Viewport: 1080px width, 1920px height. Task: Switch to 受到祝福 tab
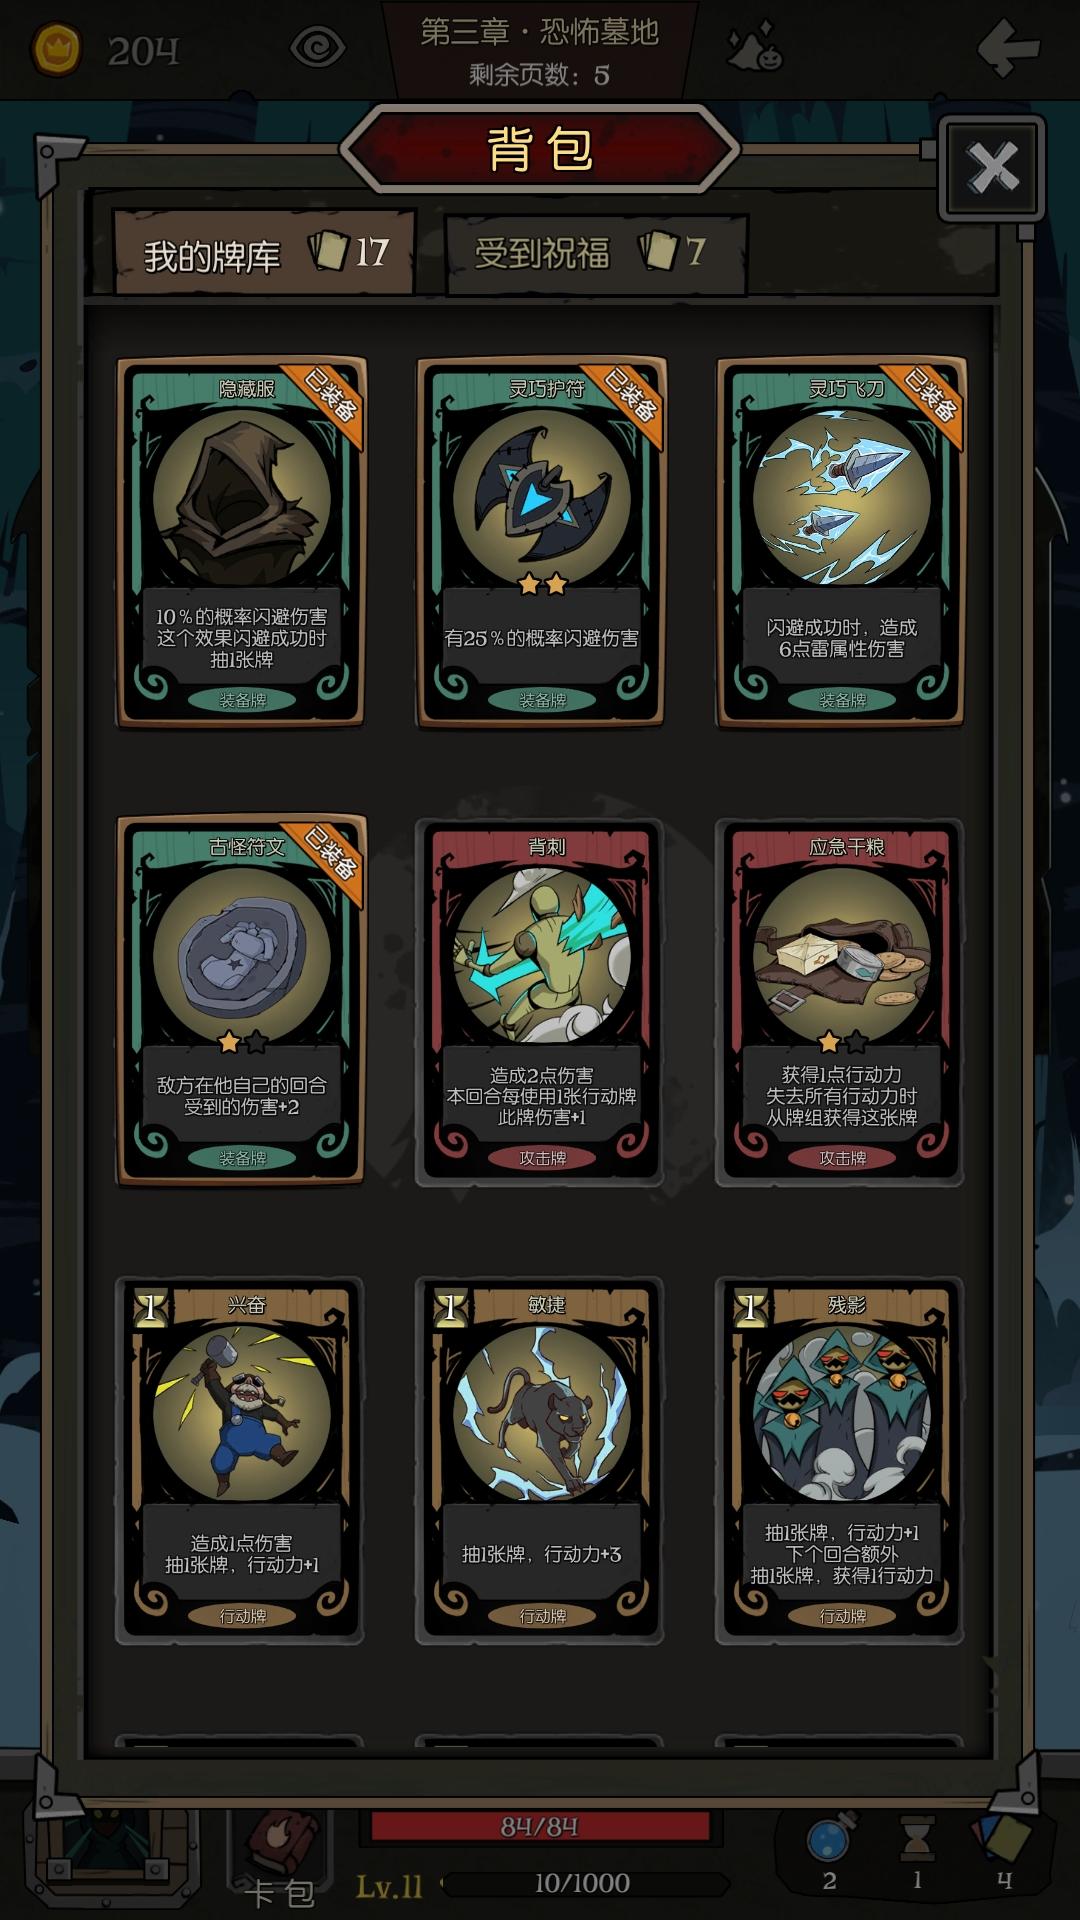coord(596,253)
